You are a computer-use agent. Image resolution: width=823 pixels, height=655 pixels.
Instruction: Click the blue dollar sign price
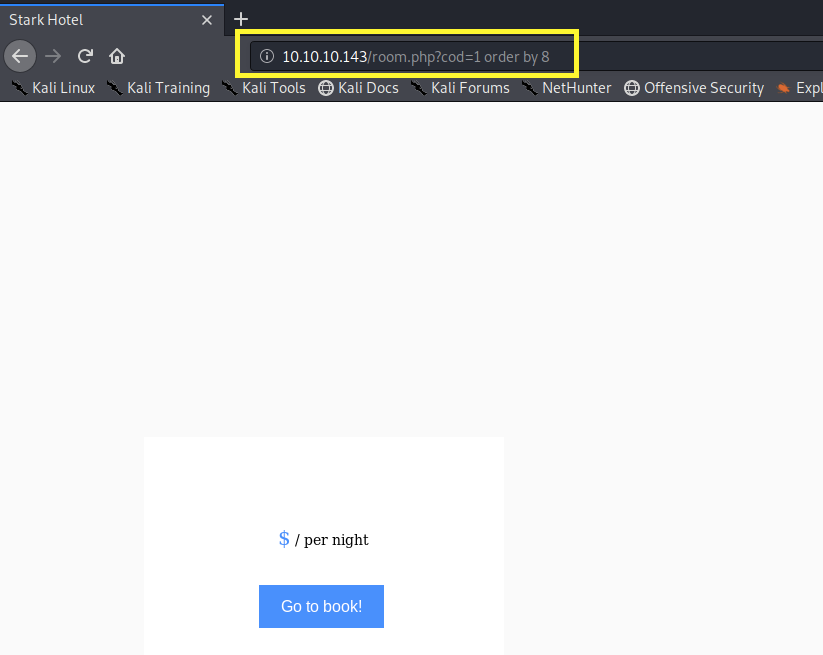(x=284, y=539)
